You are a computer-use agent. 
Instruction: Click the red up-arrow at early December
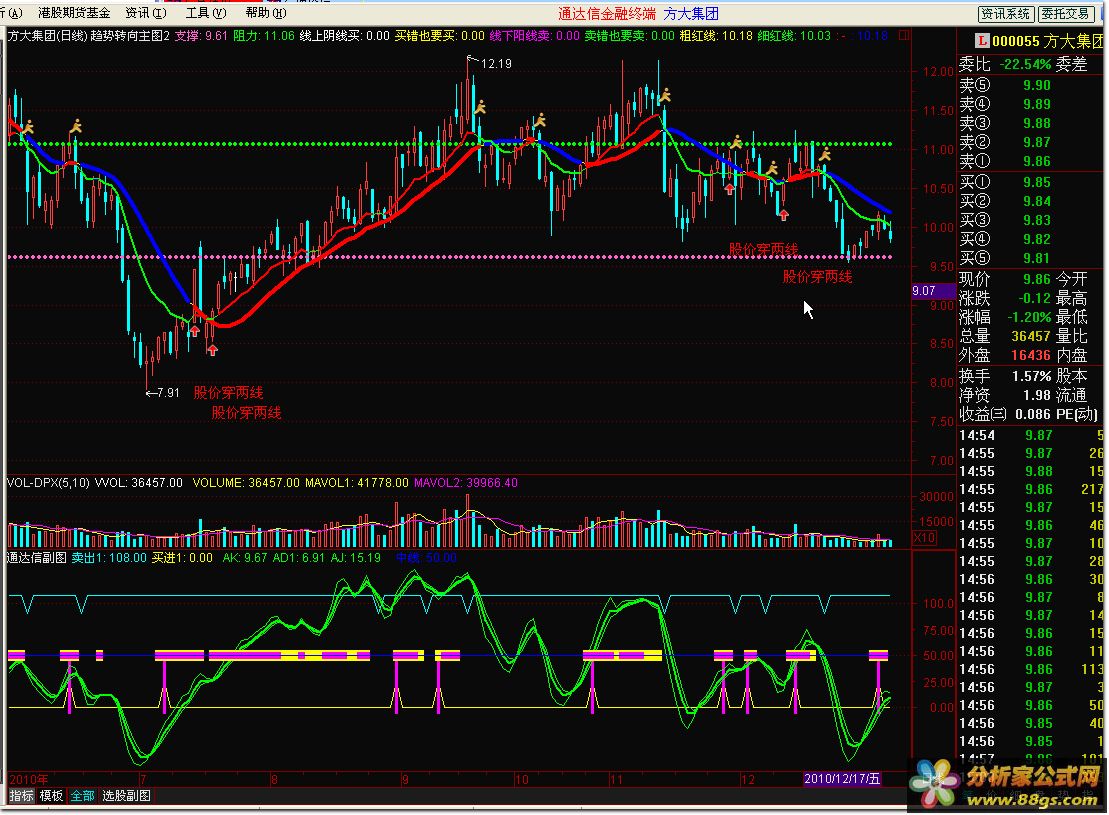pos(730,189)
